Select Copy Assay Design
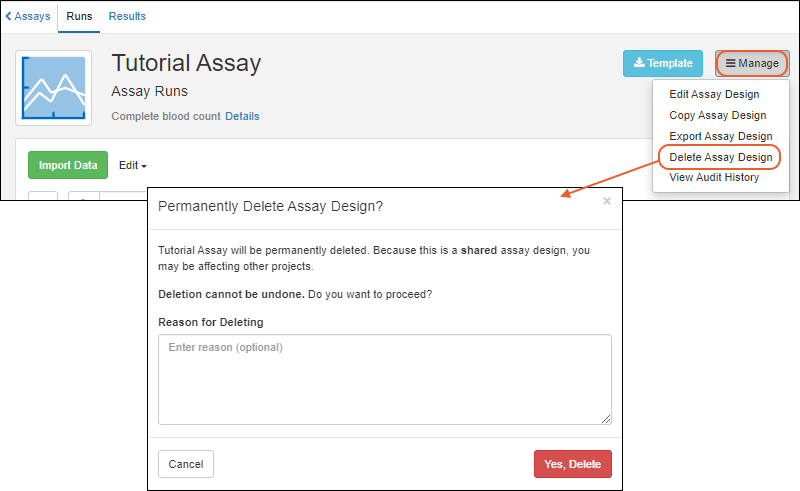This screenshot has height=491, width=800. (717, 115)
